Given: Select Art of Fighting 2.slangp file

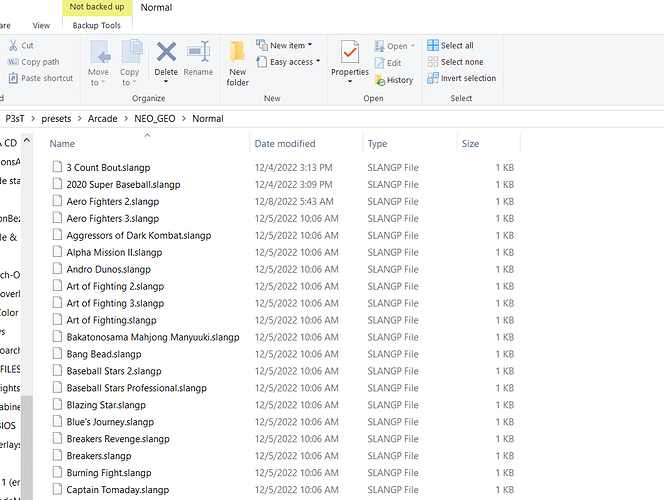Looking at the screenshot, I should tap(115, 286).
